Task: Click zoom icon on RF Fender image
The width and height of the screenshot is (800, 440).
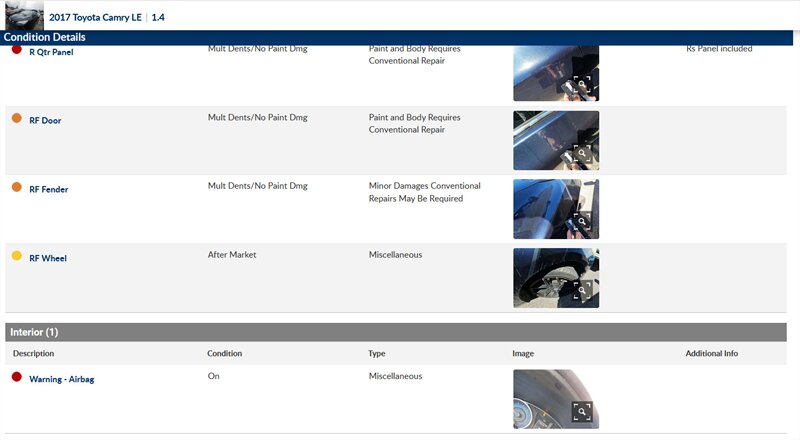Action: coord(582,222)
